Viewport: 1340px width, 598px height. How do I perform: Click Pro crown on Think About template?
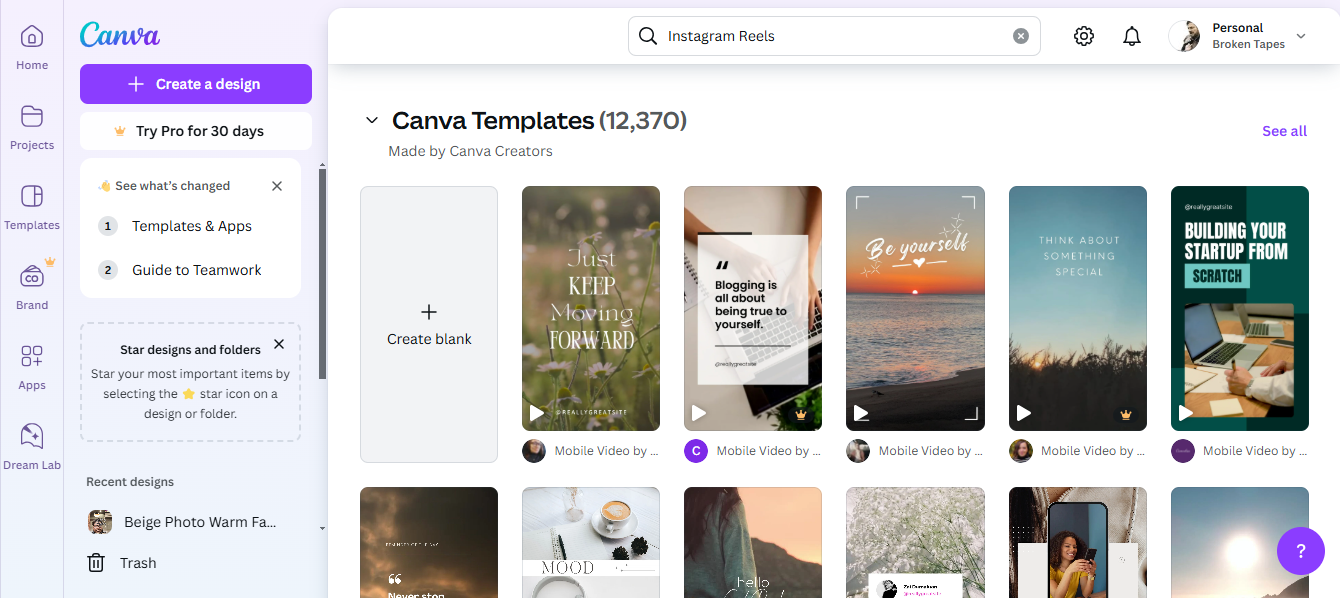tap(1125, 414)
